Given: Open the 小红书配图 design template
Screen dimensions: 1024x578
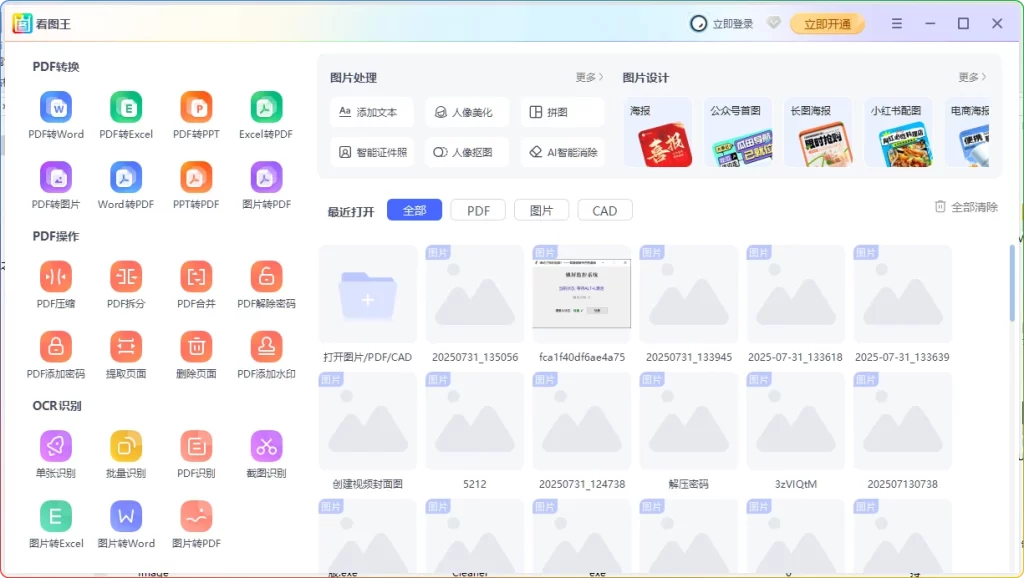Looking at the screenshot, I should click(x=899, y=133).
